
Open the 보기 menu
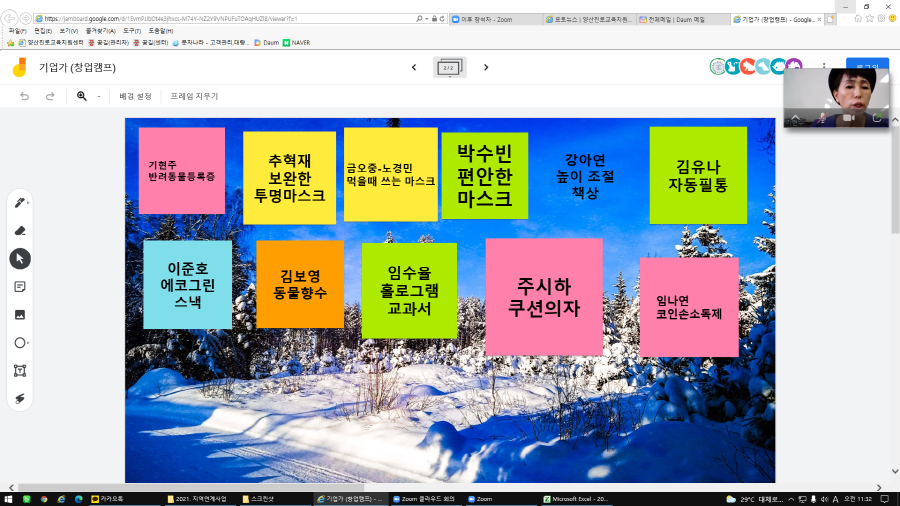click(68, 31)
